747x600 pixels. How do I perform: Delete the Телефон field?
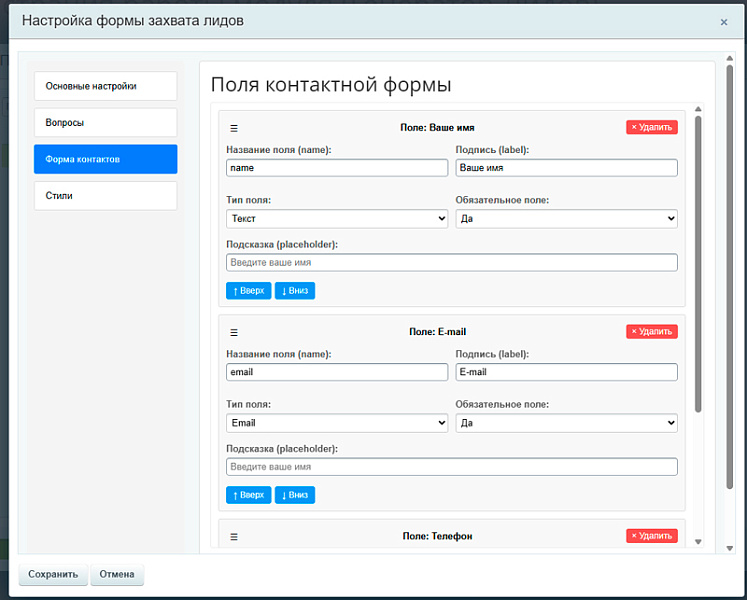coord(651,536)
